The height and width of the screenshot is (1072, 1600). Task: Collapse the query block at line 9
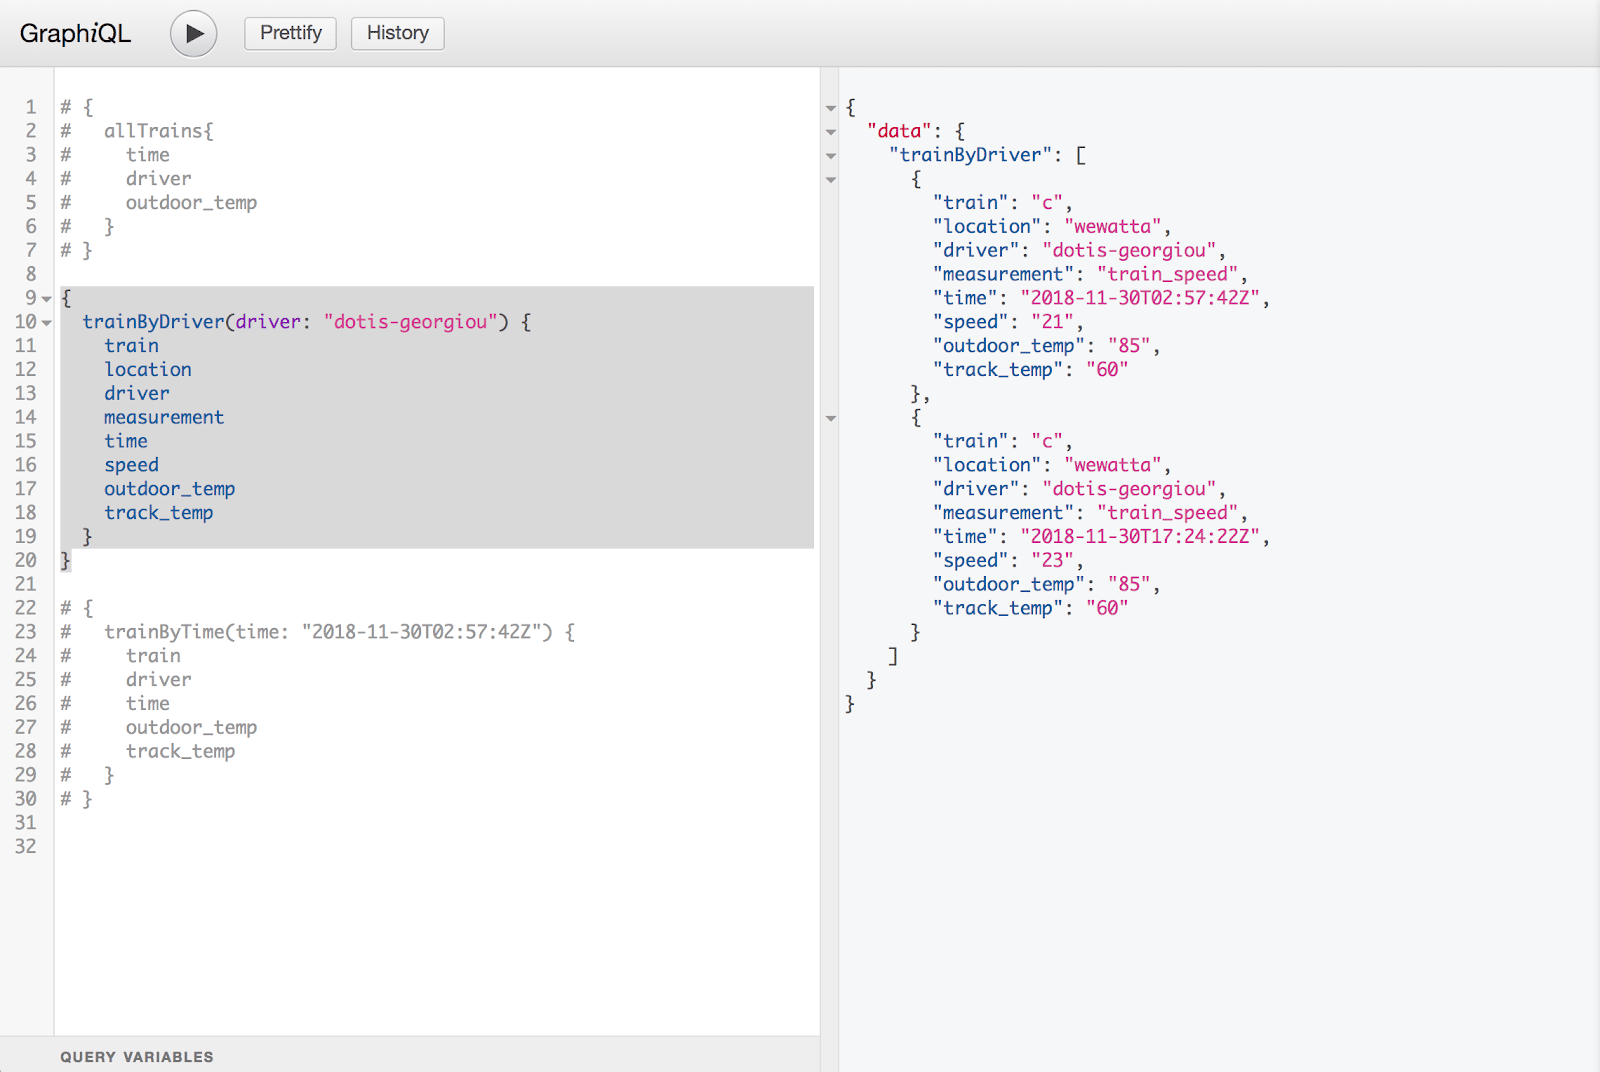coord(47,299)
